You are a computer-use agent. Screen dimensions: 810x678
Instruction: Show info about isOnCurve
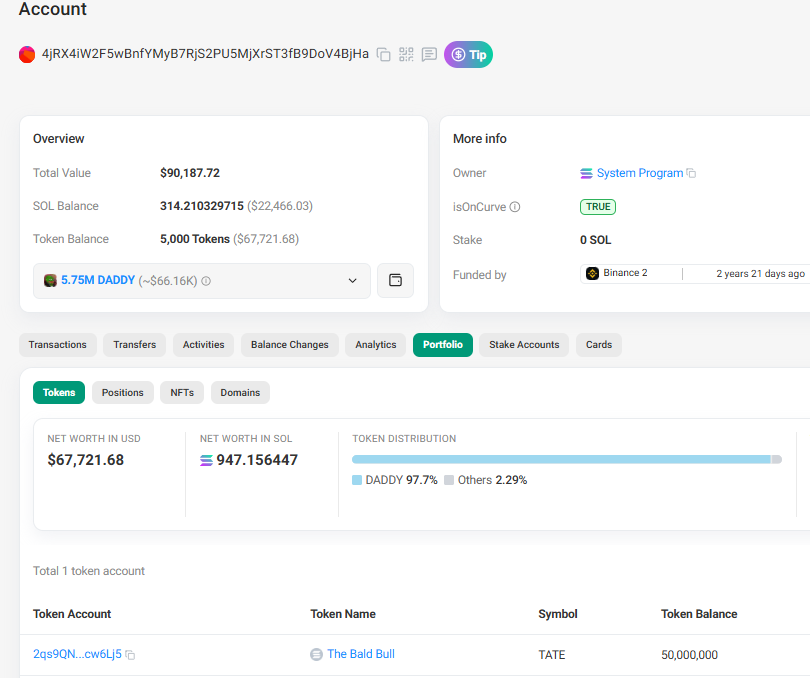pyautogui.click(x=515, y=207)
